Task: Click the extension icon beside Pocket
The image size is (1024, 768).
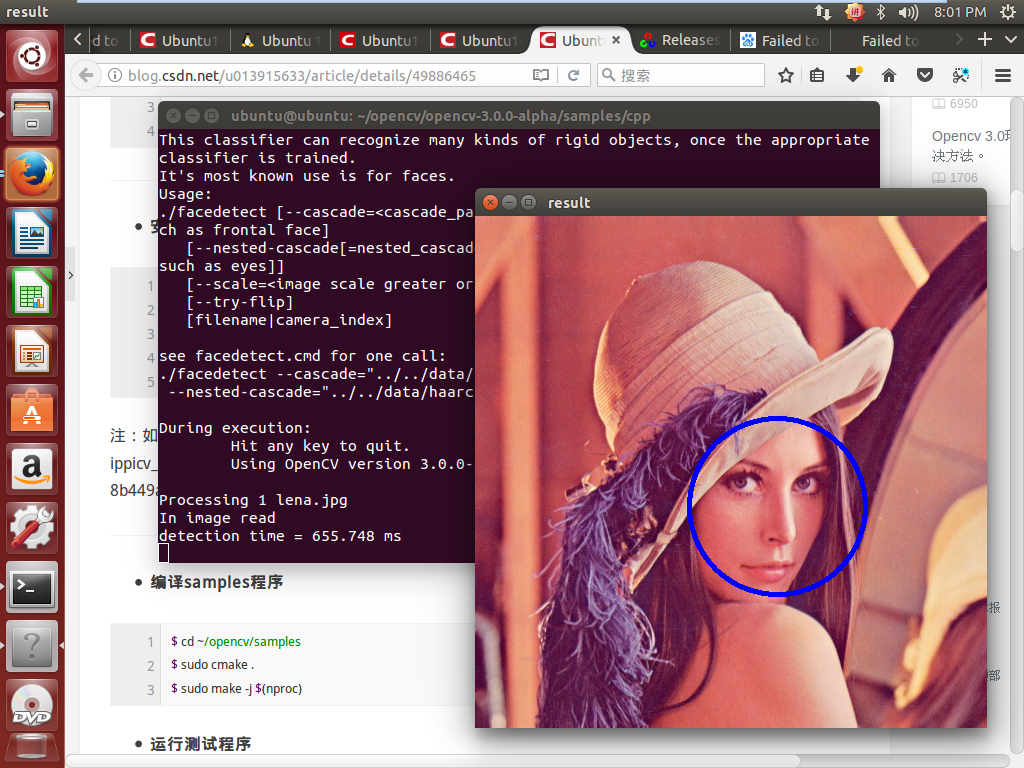Action: click(x=961, y=75)
